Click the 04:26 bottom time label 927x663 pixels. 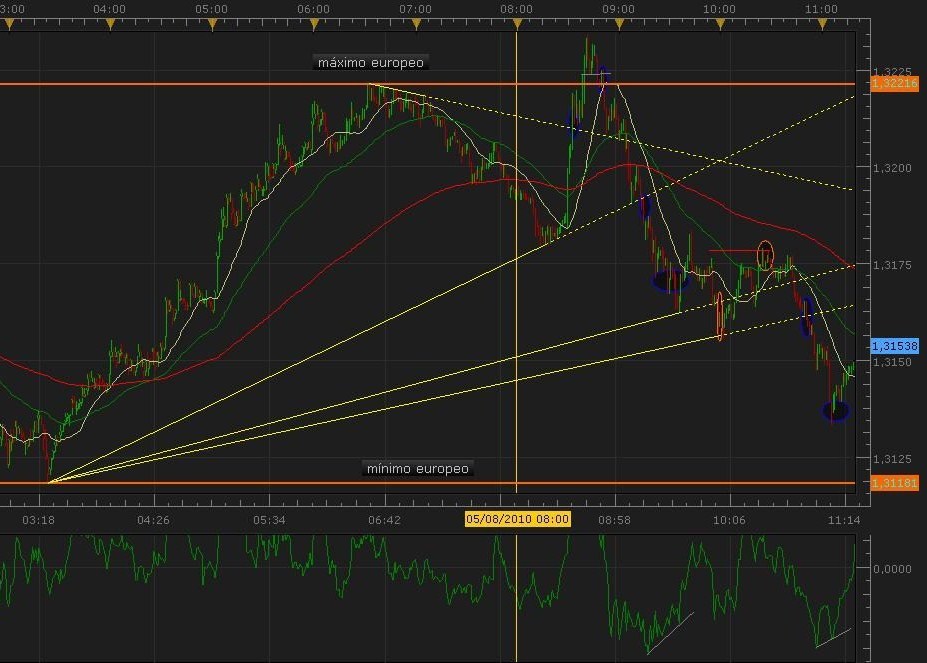pos(153,520)
